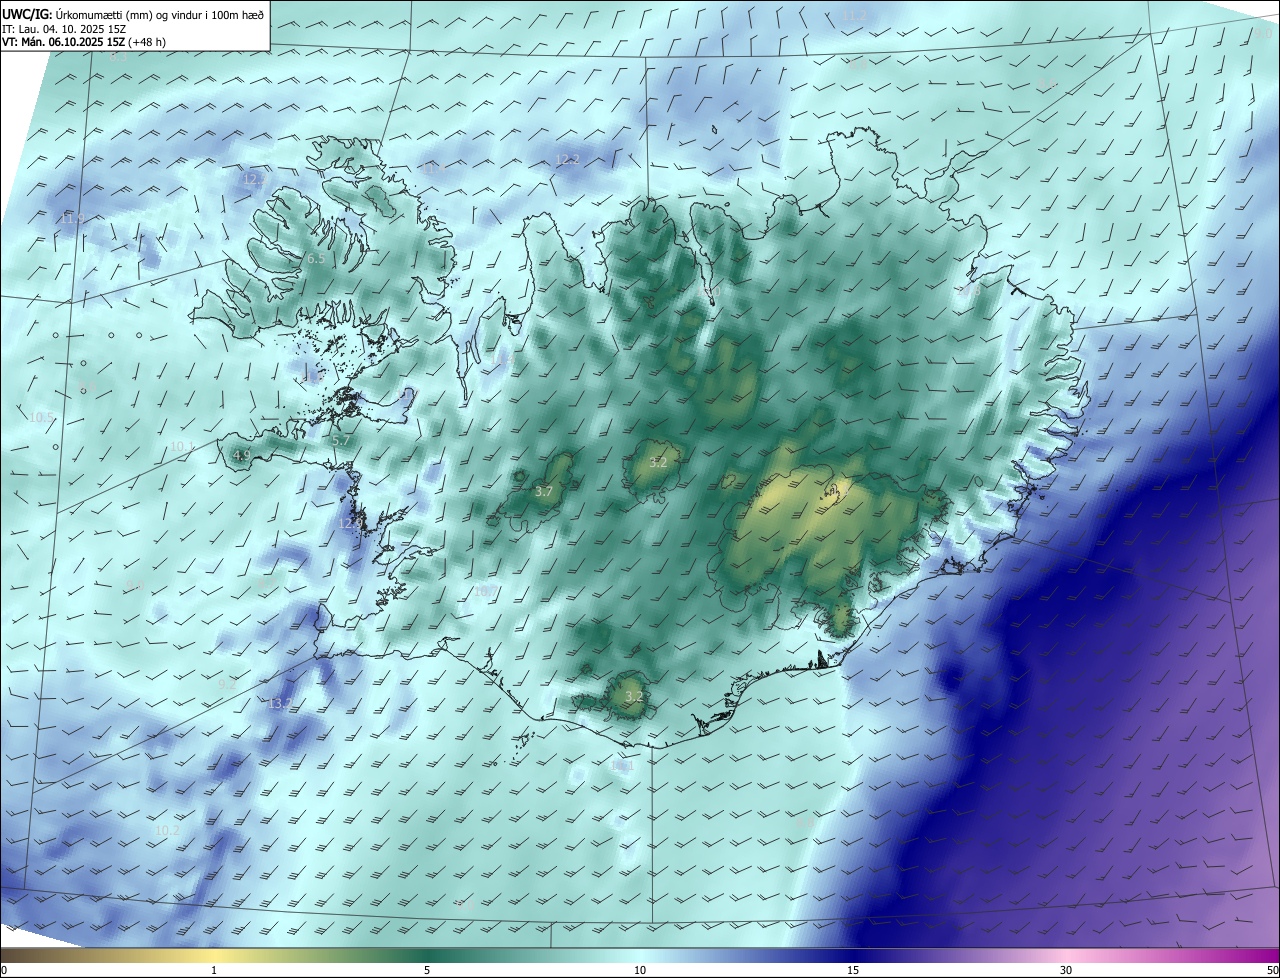Screen dimensions: 1280x978
Task: Click the 3.7 value on the glacier
Action: 543,491
